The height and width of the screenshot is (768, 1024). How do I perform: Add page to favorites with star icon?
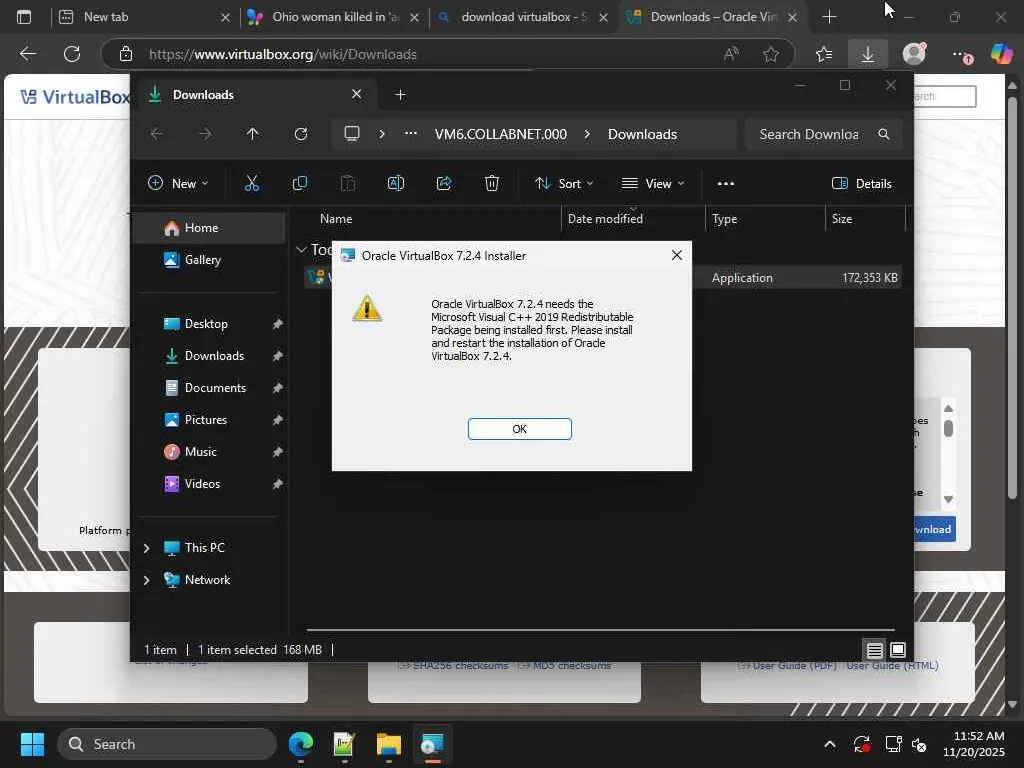pyautogui.click(x=771, y=54)
